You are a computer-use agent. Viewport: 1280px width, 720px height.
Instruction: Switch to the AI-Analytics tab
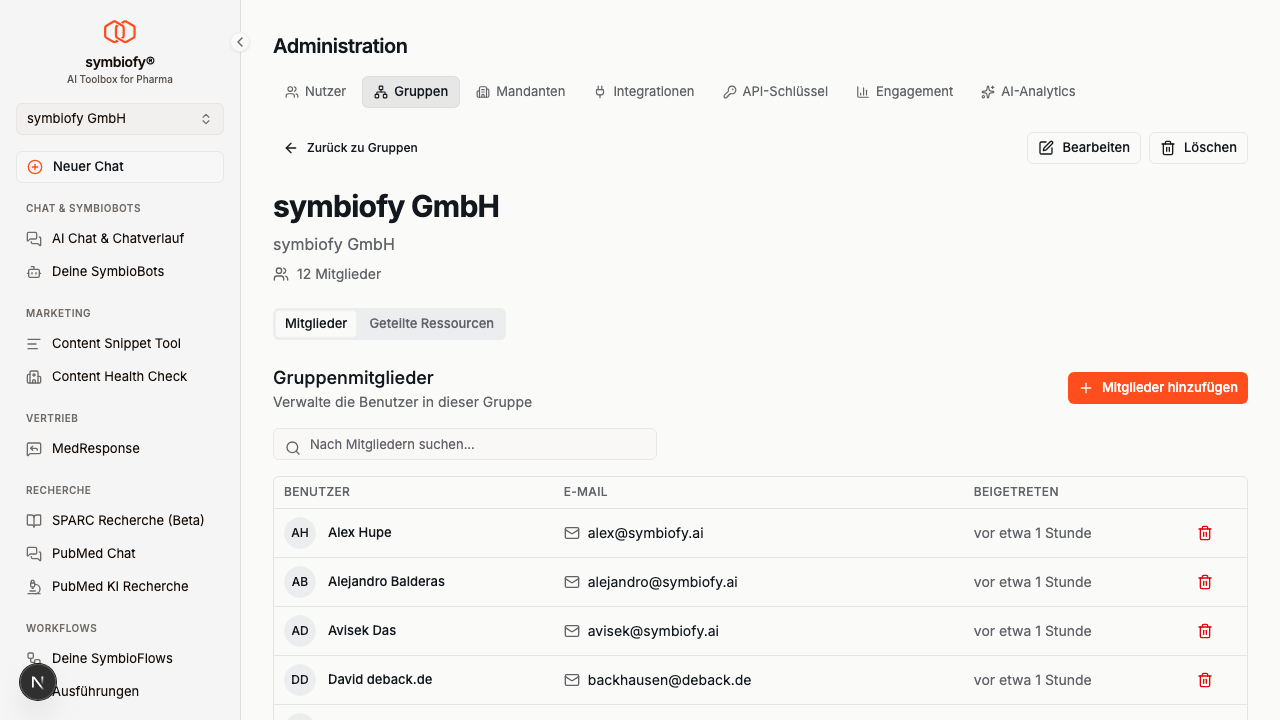[x=1029, y=92]
